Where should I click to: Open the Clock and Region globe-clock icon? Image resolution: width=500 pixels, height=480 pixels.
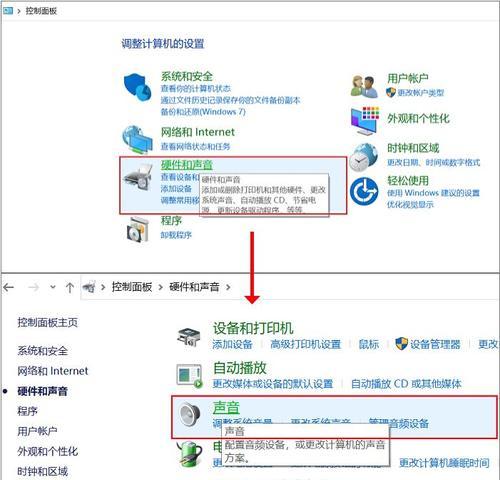coord(364,156)
